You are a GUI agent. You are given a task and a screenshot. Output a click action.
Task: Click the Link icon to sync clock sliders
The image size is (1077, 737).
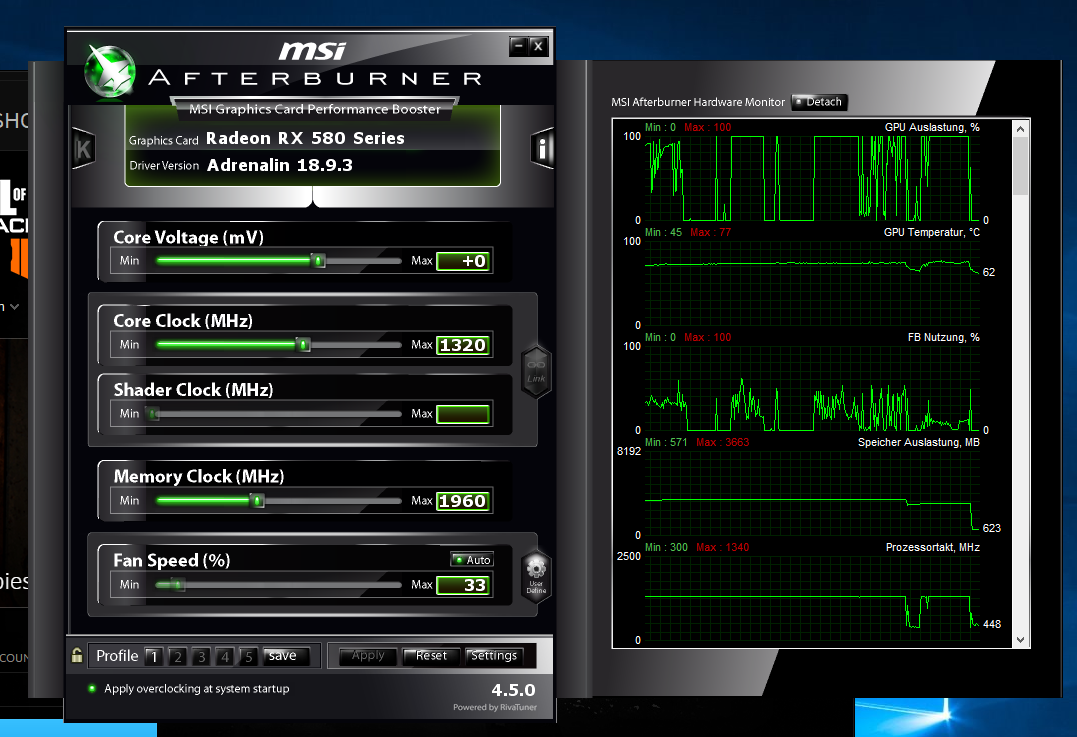pyautogui.click(x=536, y=370)
